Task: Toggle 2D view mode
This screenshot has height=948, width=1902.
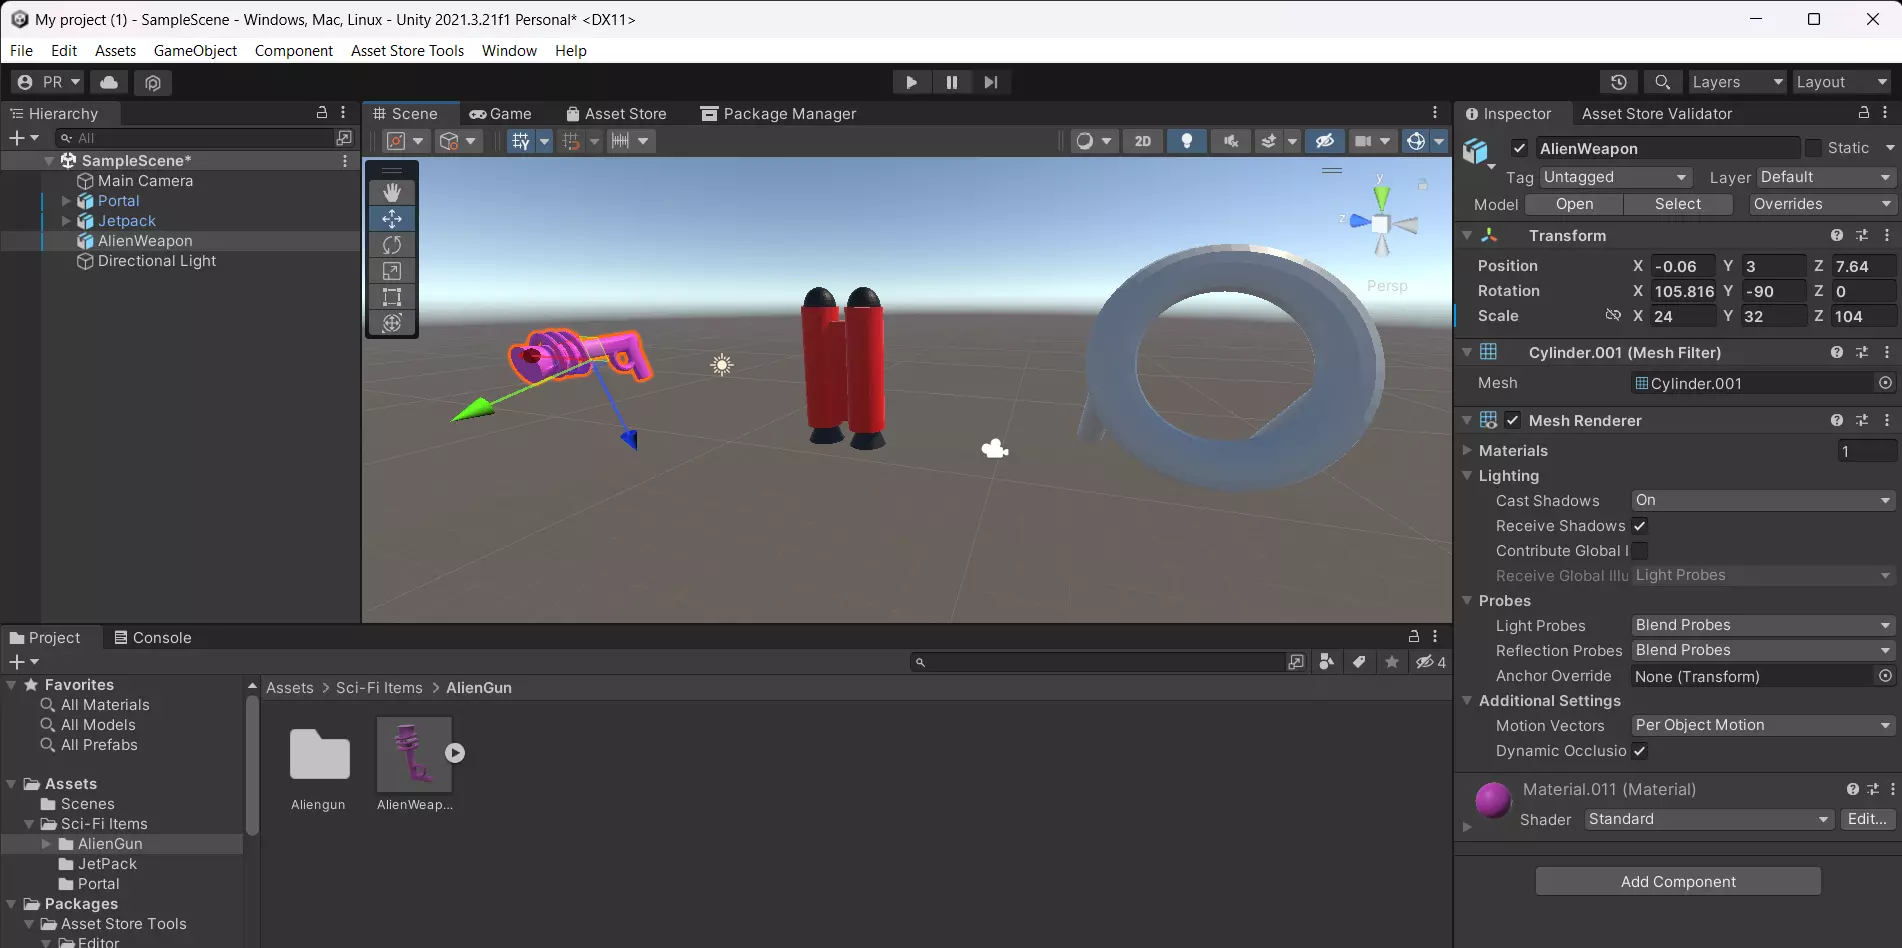Action: tap(1142, 141)
